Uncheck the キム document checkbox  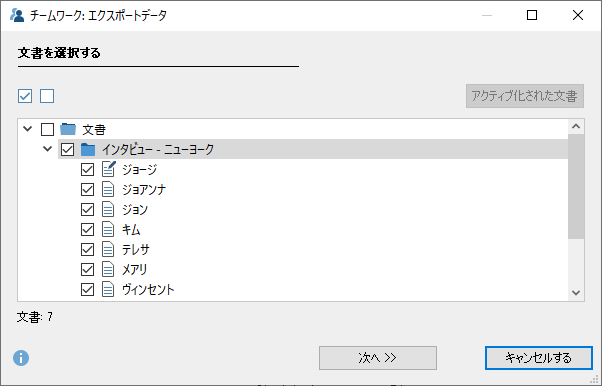pyautogui.click(x=88, y=229)
